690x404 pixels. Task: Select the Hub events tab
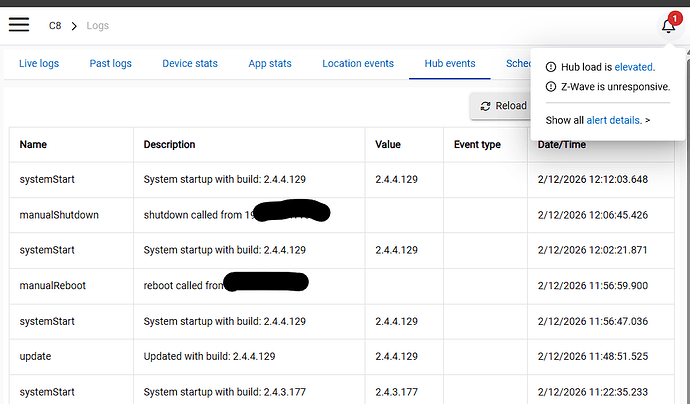click(x=449, y=64)
